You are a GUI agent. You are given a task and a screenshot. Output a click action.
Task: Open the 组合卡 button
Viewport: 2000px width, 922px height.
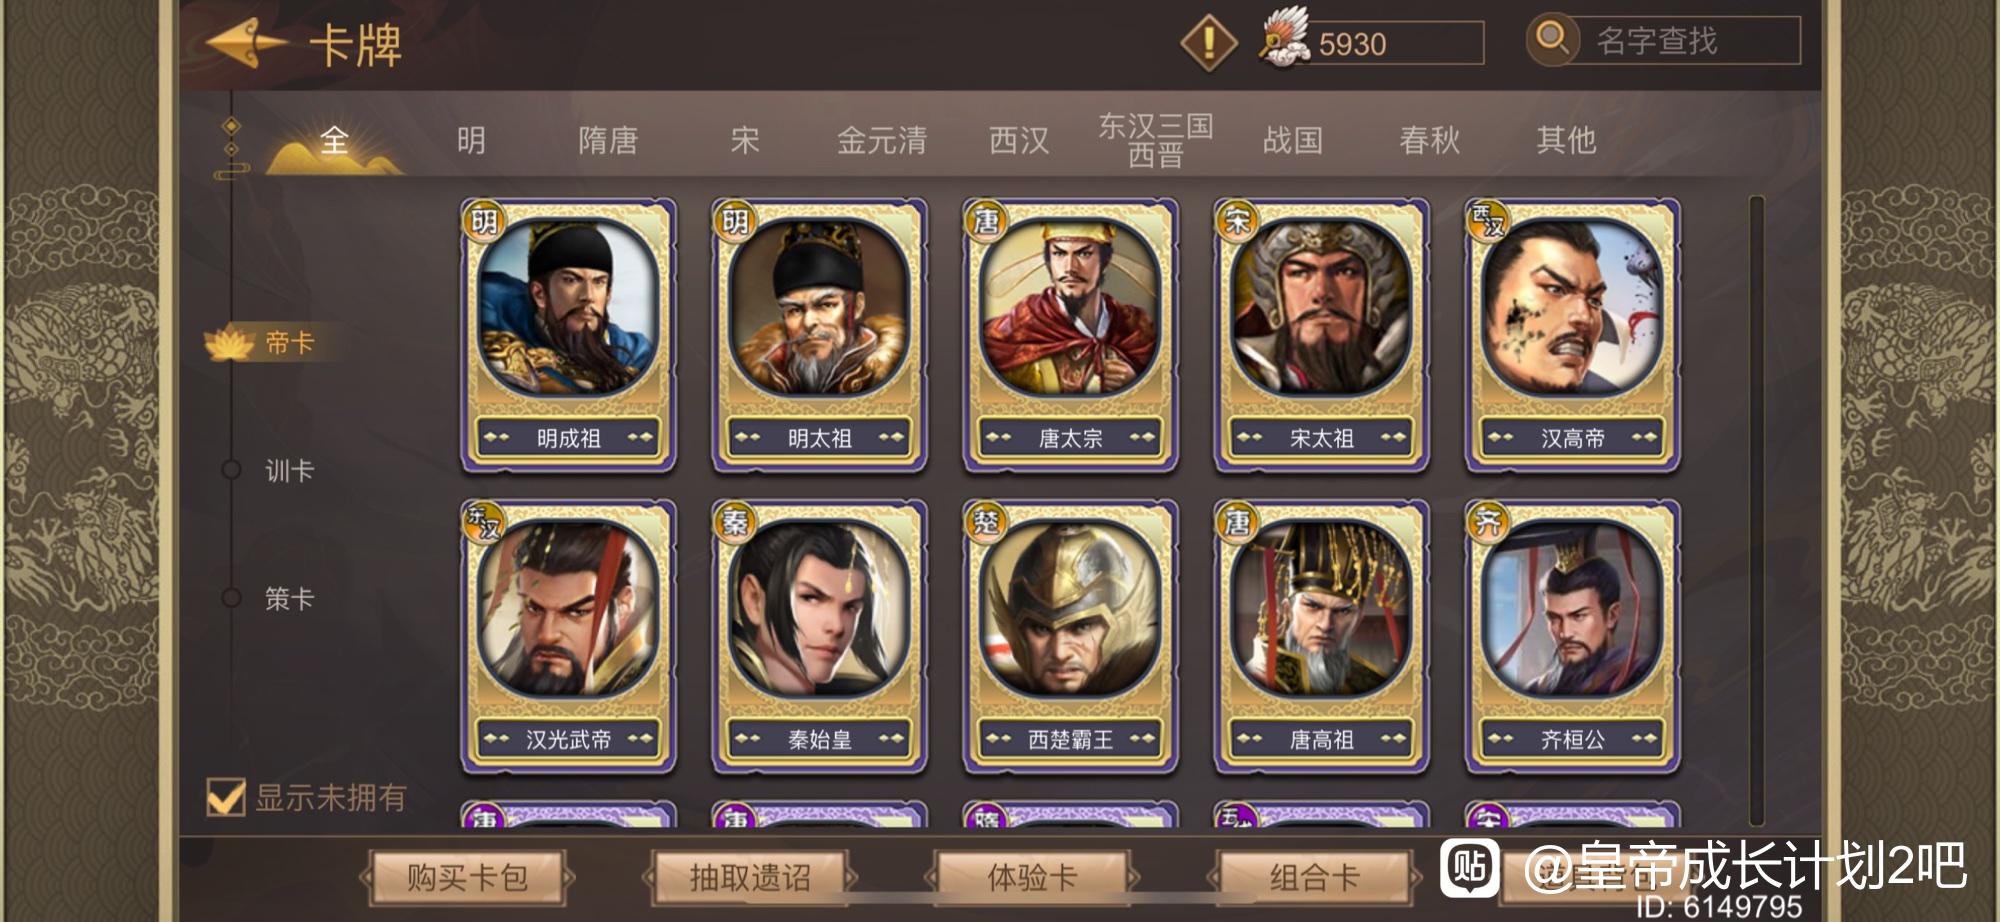click(1314, 878)
